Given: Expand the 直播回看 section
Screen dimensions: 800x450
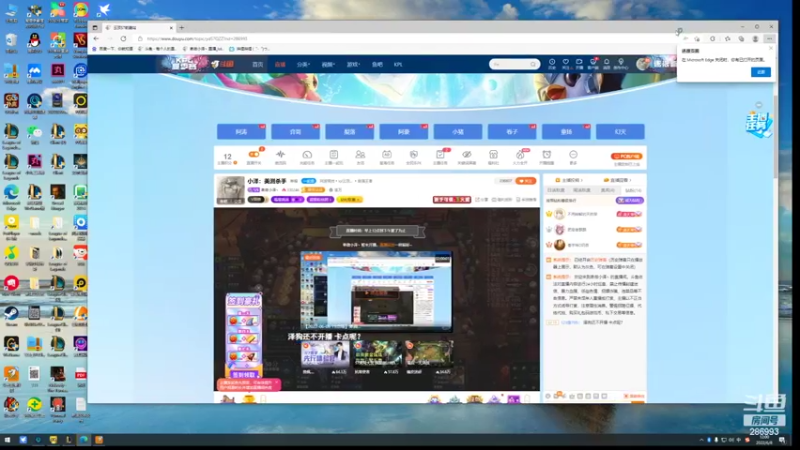Looking at the screenshot, I should [617, 180].
